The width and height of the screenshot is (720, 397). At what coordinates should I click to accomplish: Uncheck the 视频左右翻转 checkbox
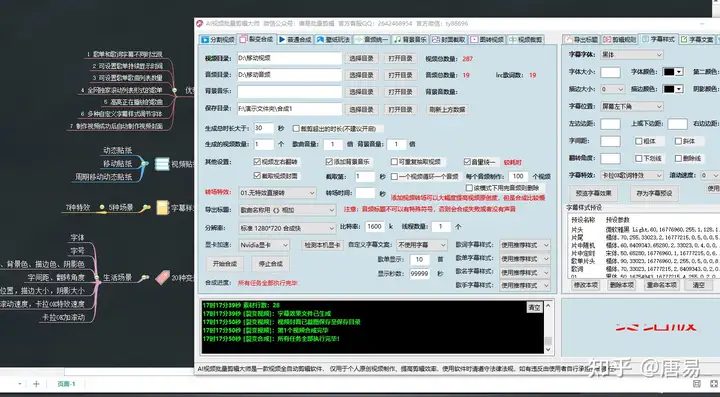pos(257,162)
